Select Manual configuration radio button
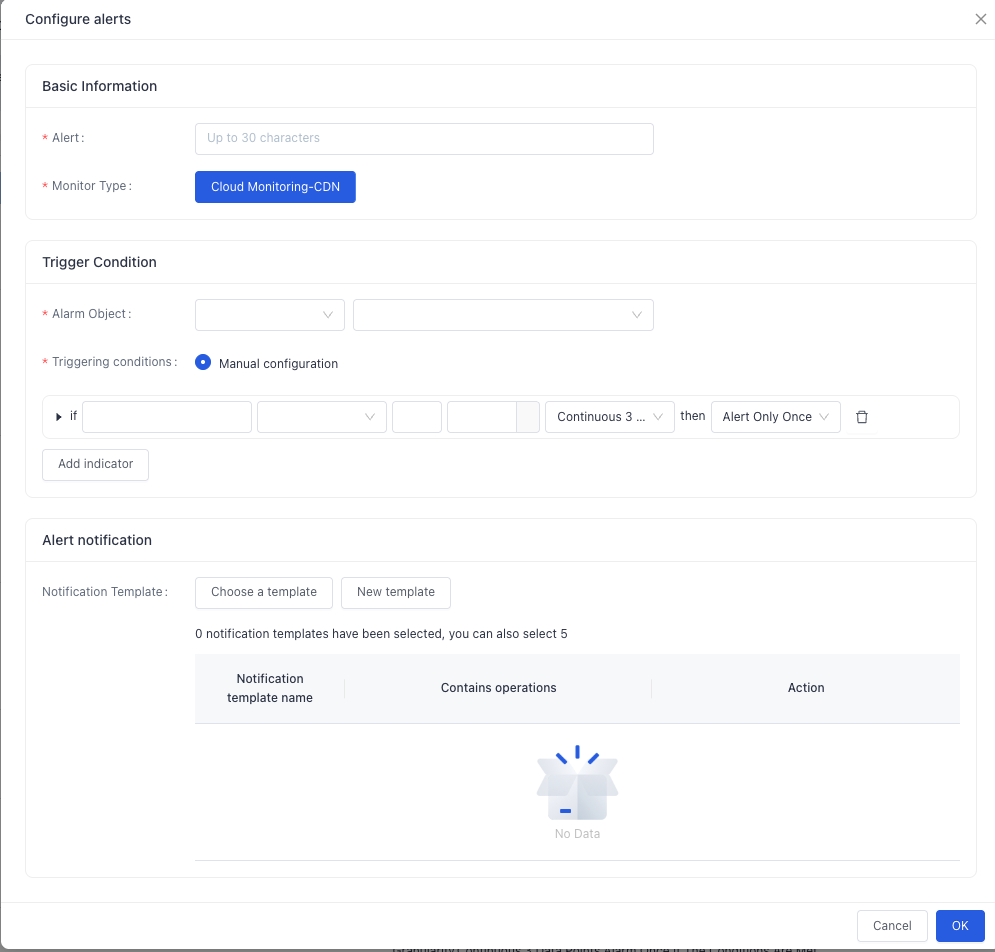Screen dimensions: 995x952 point(203,362)
